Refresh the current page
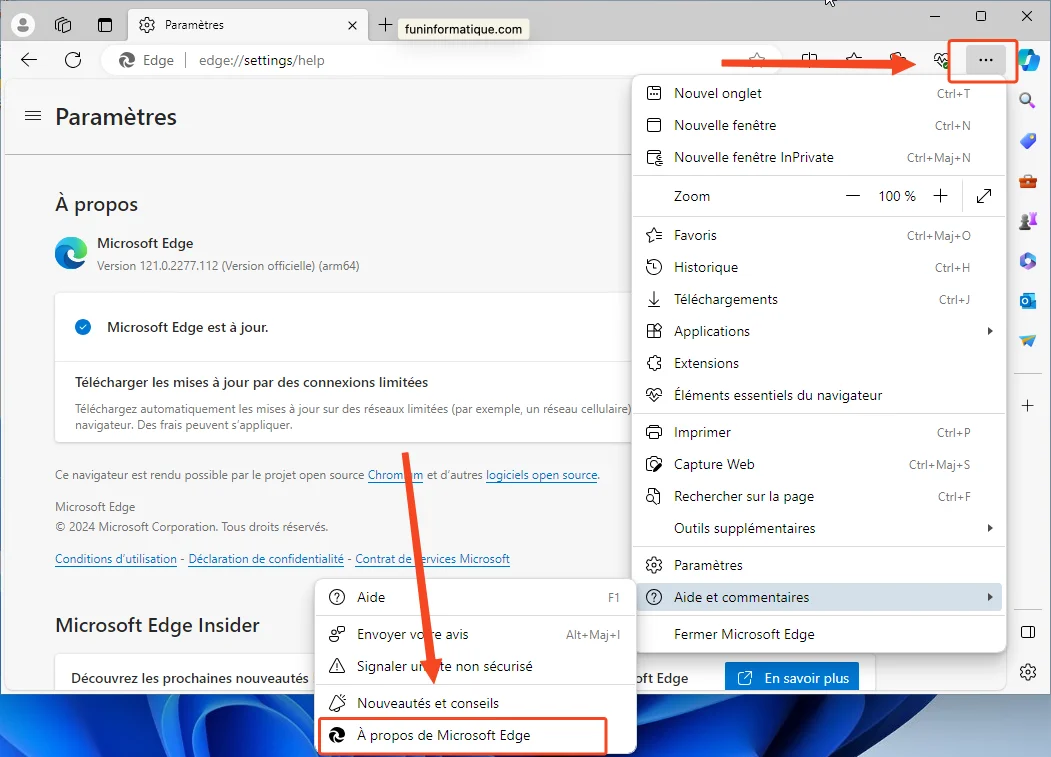Screen dimensions: 1051x757 (71, 59)
